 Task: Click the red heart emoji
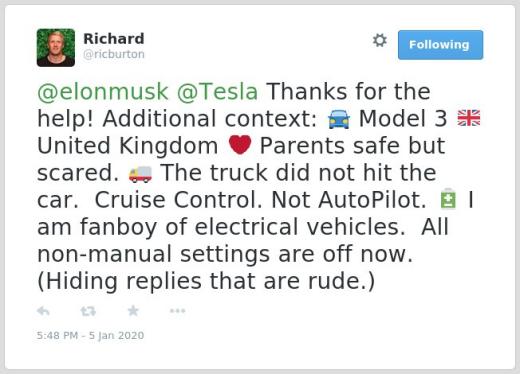[240, 145]
